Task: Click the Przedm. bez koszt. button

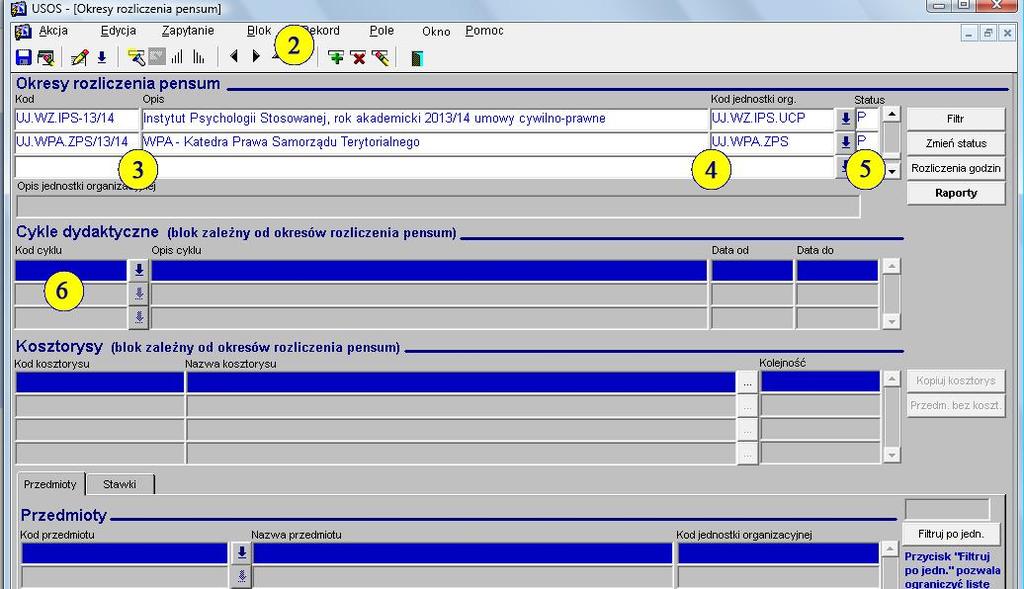Action: [955, 406]
